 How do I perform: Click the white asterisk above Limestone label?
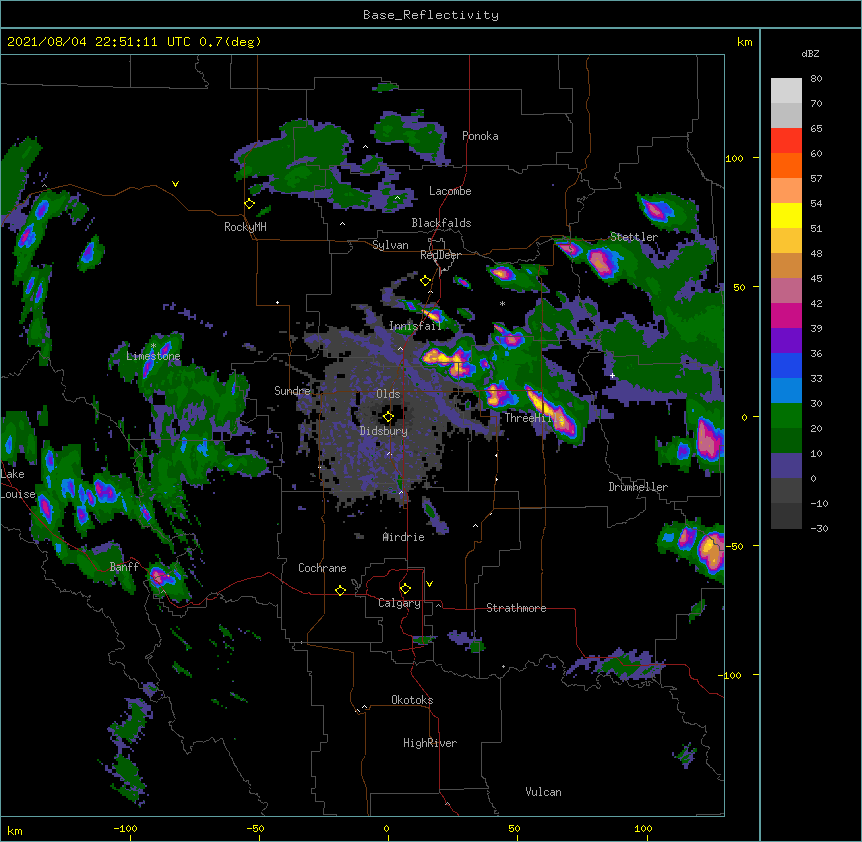(x=153, y=346)
